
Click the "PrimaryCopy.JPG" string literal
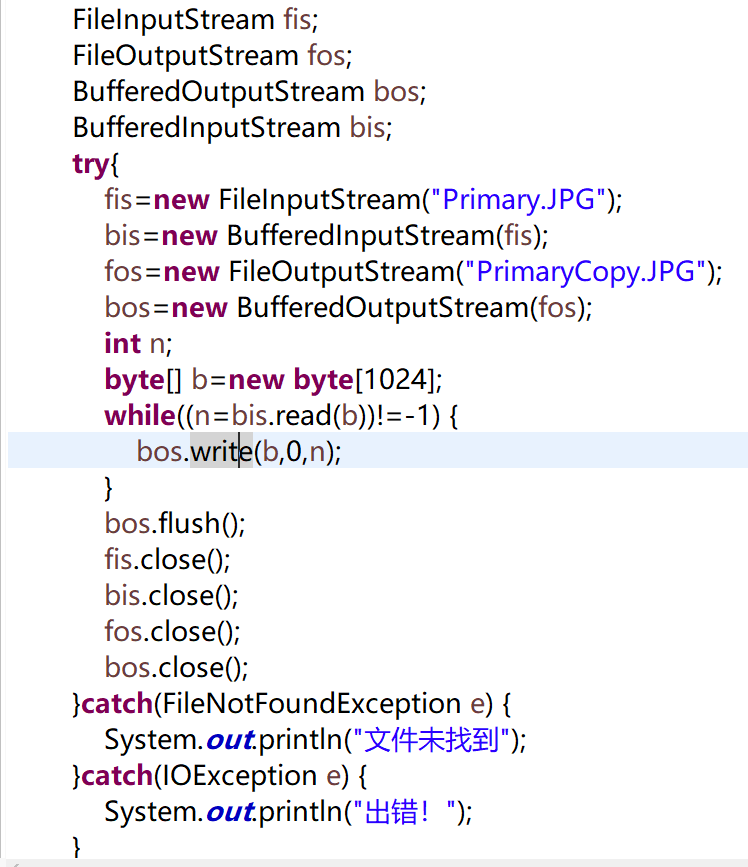(585, 271)
